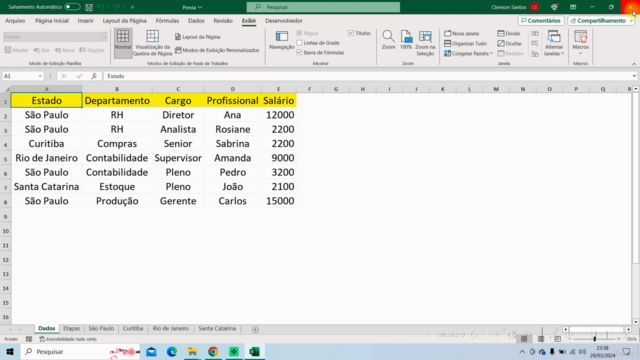Open Modos de Exibição Personalizados
Image resolution: width=640 pixels, height=360 pixels.
click(x=217, y=50)
